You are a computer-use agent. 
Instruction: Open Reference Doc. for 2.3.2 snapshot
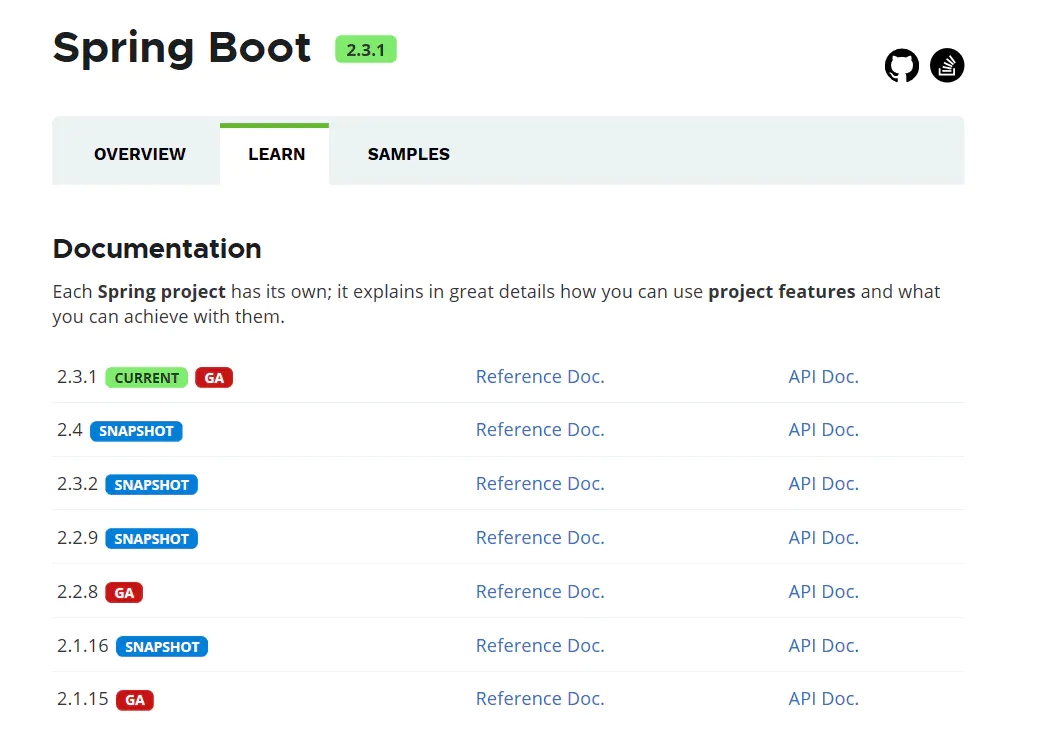(x=540, y=483)
